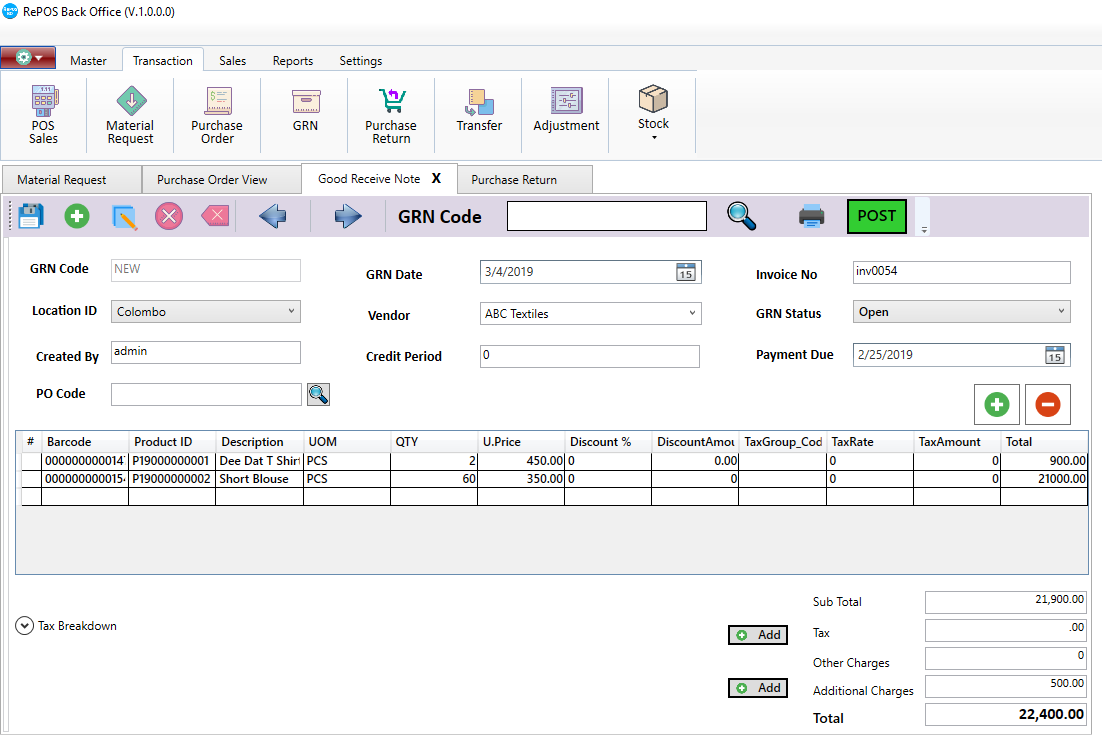The image size is (1102, 745).
Task: Switch to the Material Request document tab
Action: 71,179
